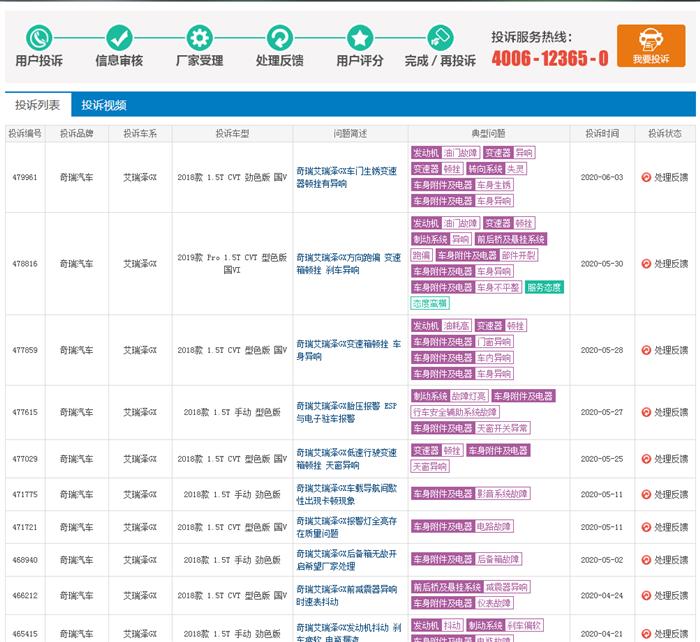Open complaint link 变速箱顿挫 车身异响
This screenshot has width=700, height=642.
(349, 350)
